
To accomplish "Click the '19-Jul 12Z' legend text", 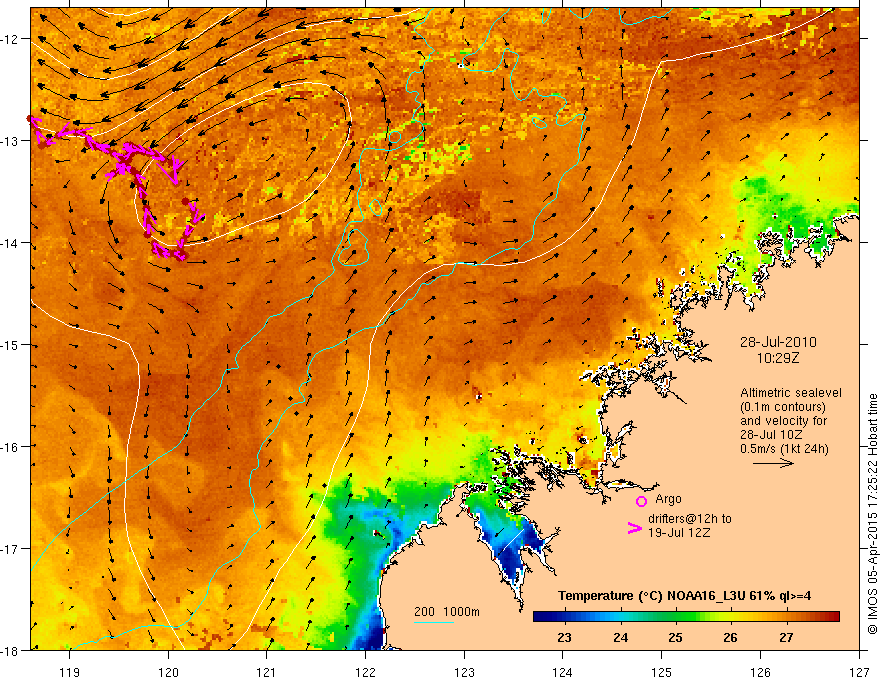I will click(679, 532).
